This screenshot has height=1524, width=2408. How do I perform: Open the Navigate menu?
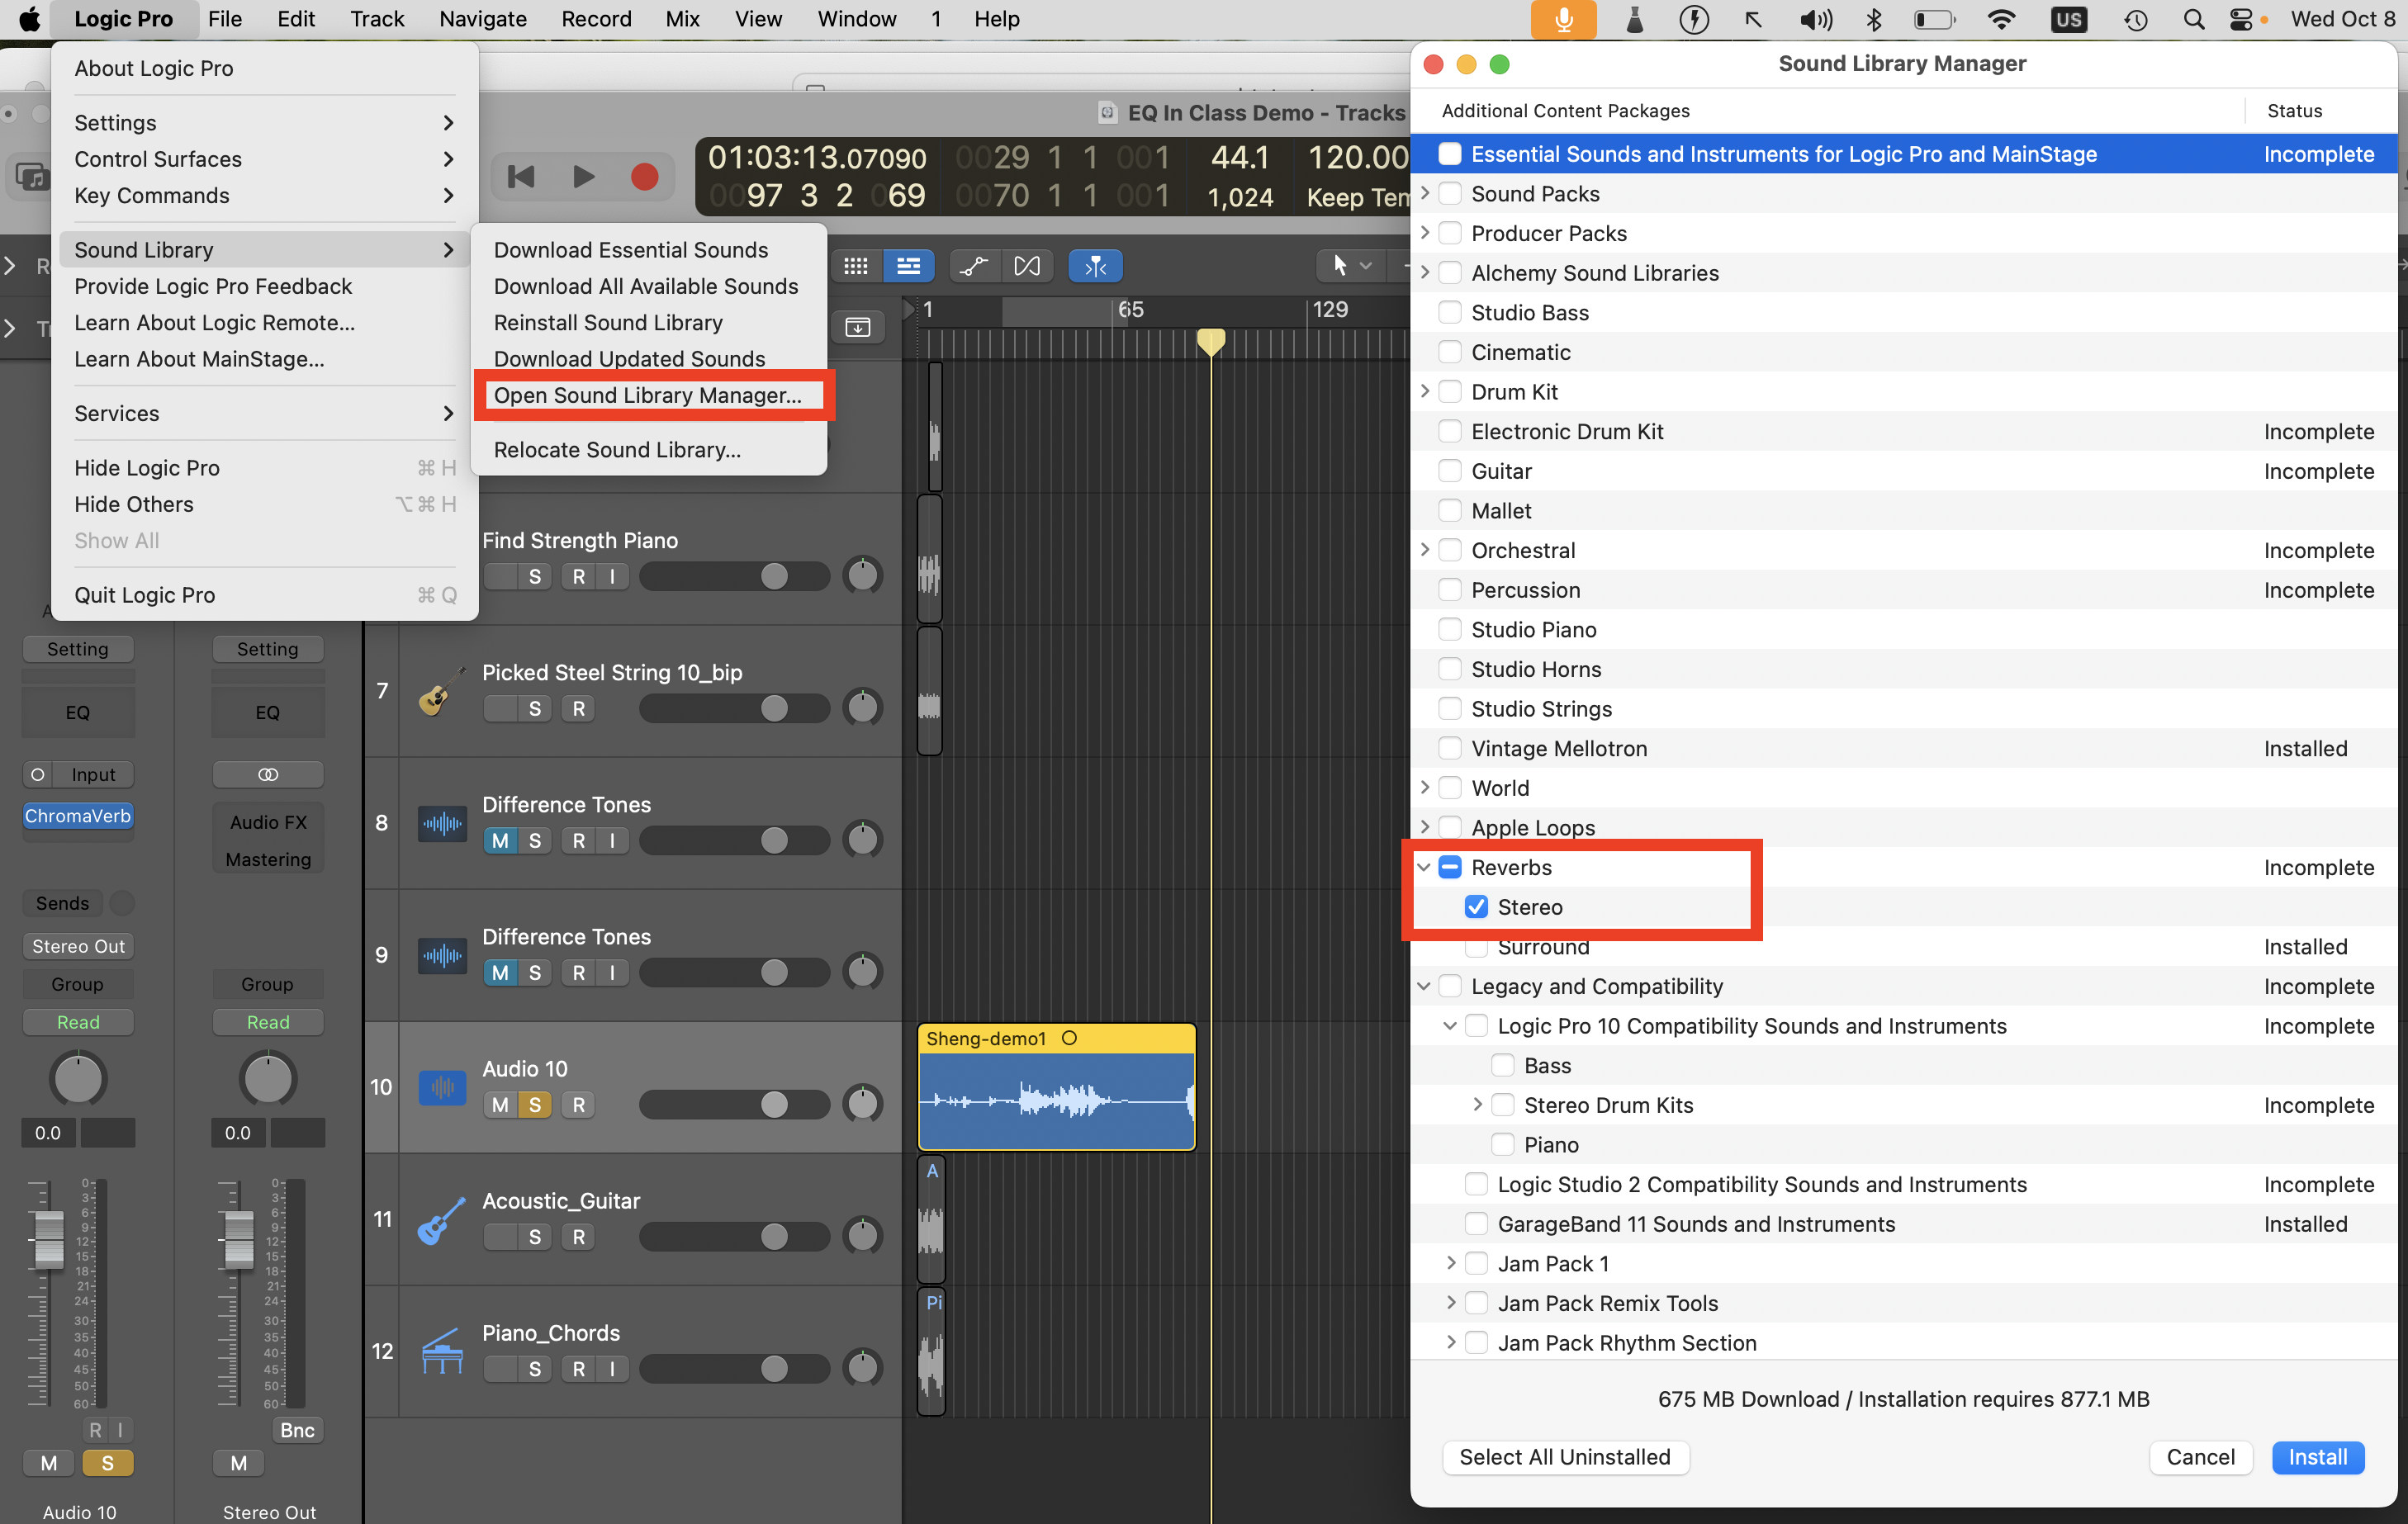tap(483, 19)
